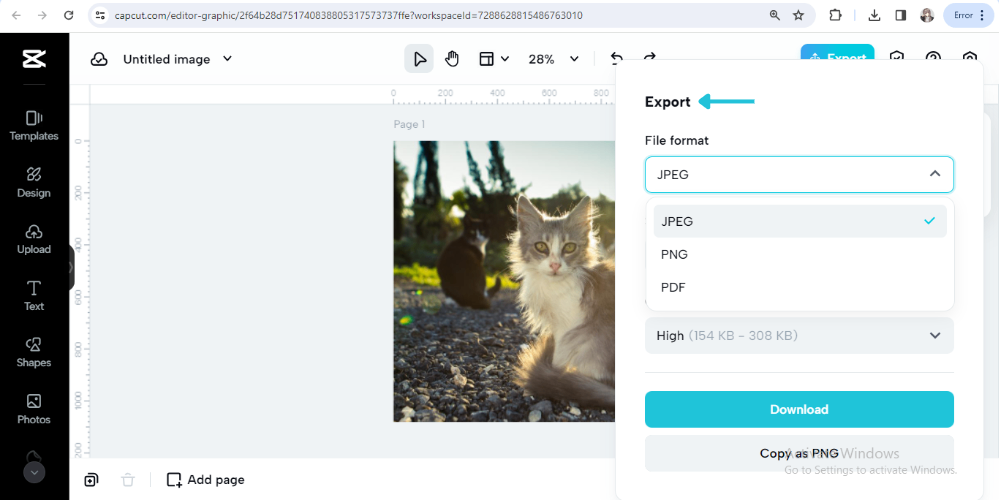Screen dimensions: 1000x500
Task: Go forward in browser history
Action: [x=43, y=15]
